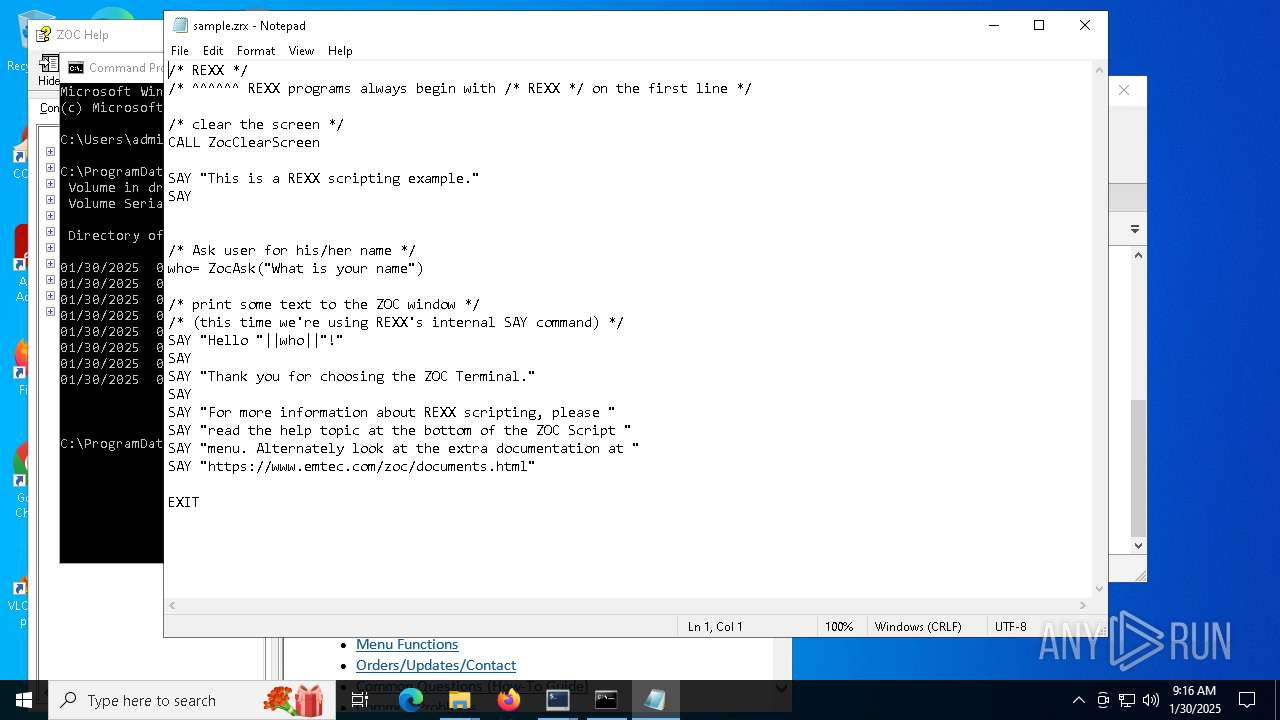Click '/* Ask user for his/her name */' comment
This screenshot has height=720, width=1280.
292,251
